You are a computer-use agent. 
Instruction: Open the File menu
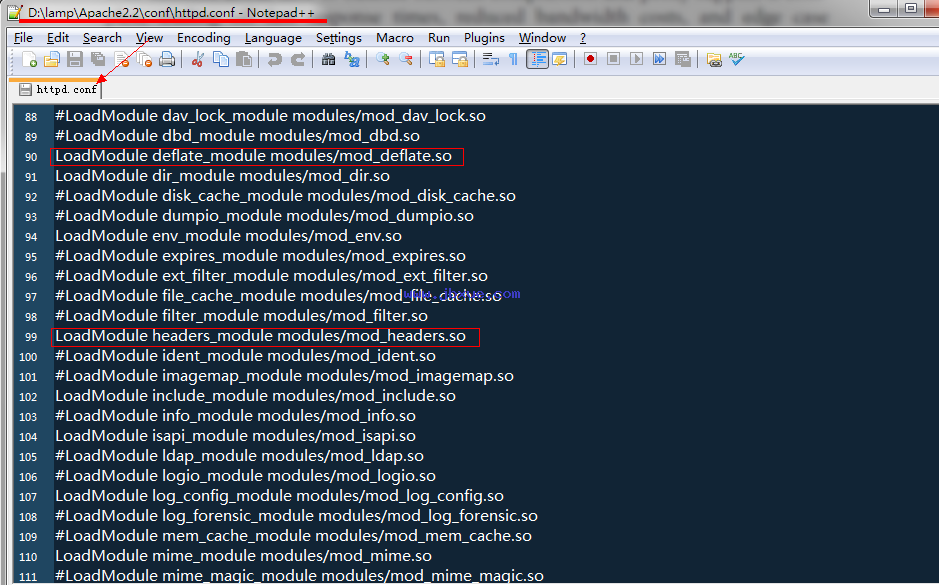click(x=23, y=38)
